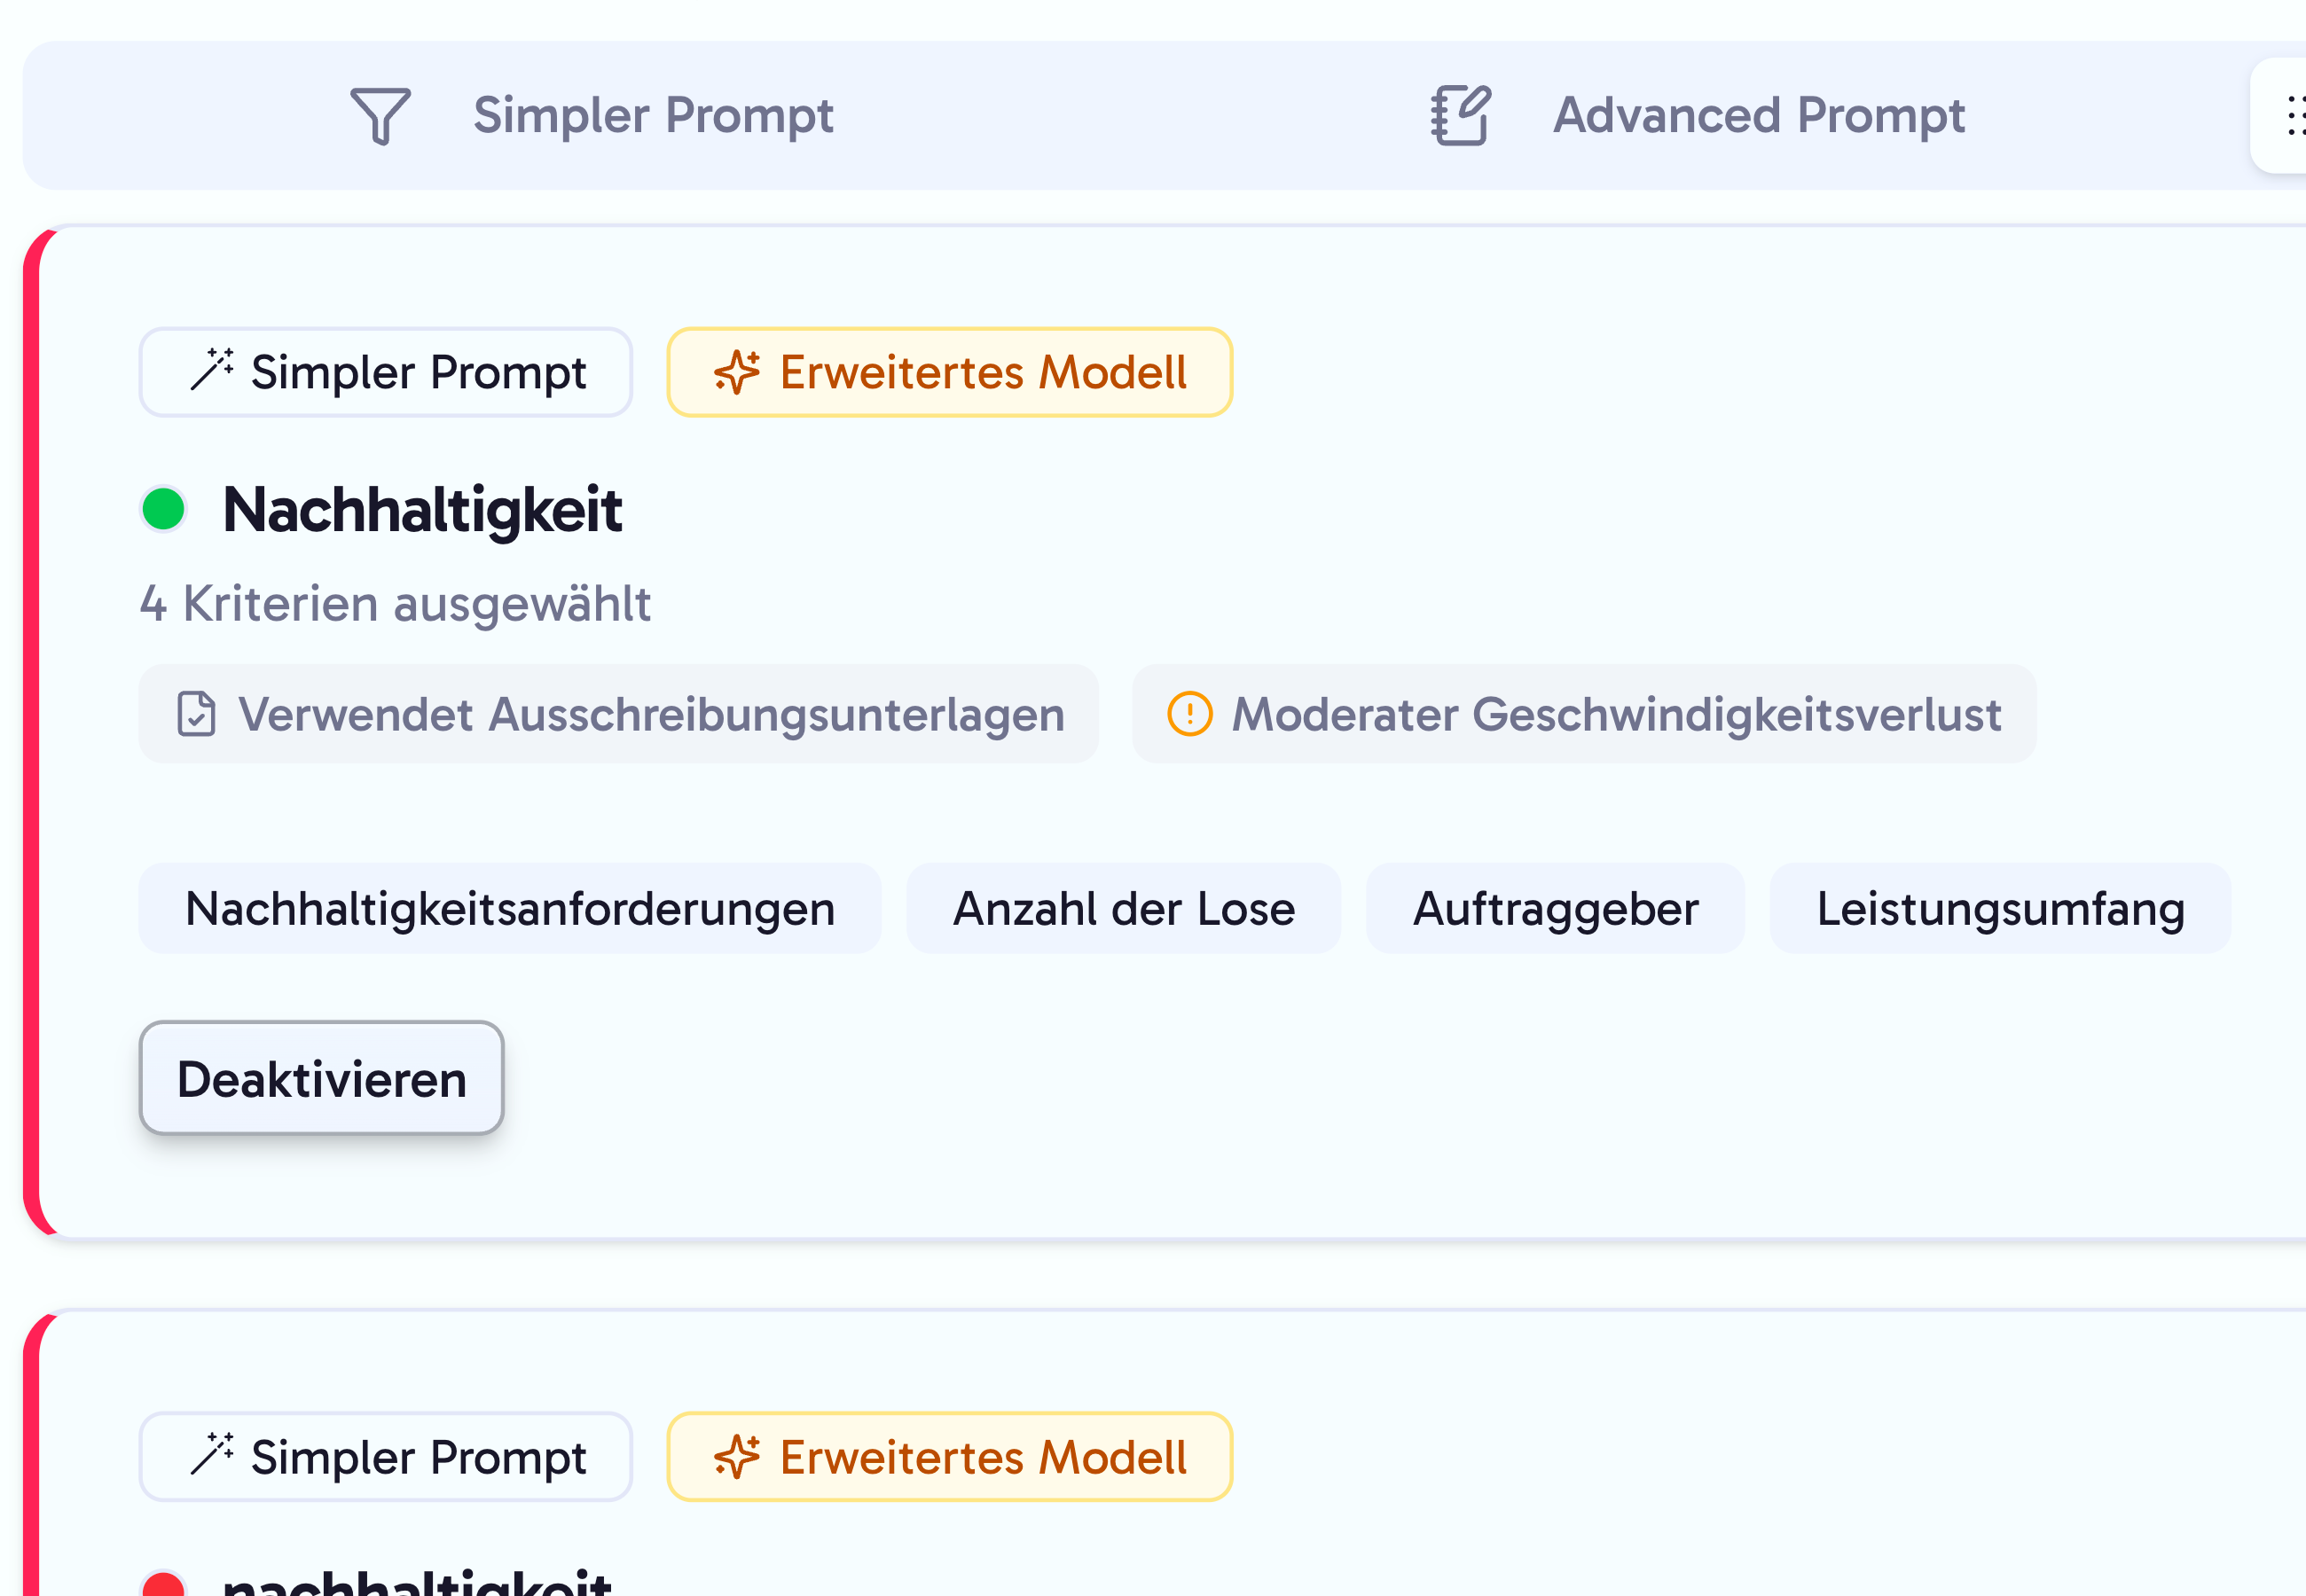
Task: Click the orange warning icon in Moderater Geschwindigkeitsverlust
Action: point(1190,714)
